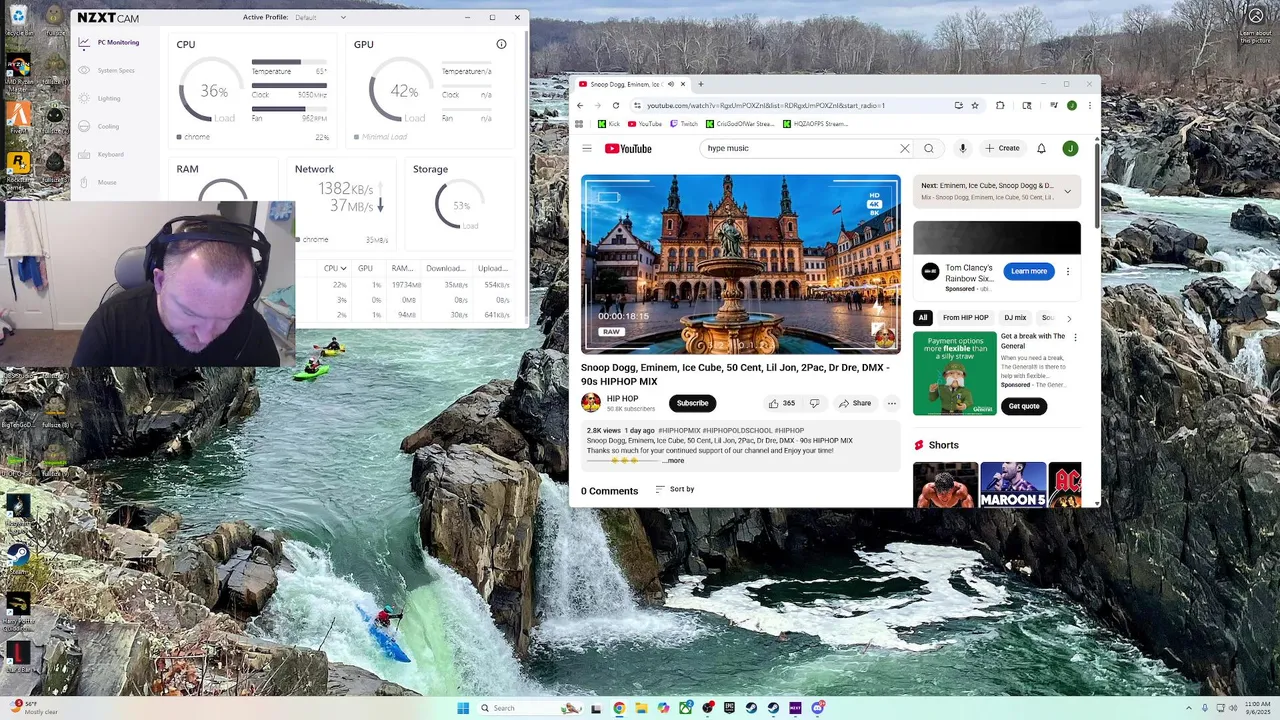This screenshot has height=720, width=1280.
Task: Bookmark this page with star icon
Action: click(x=975, y=105)
